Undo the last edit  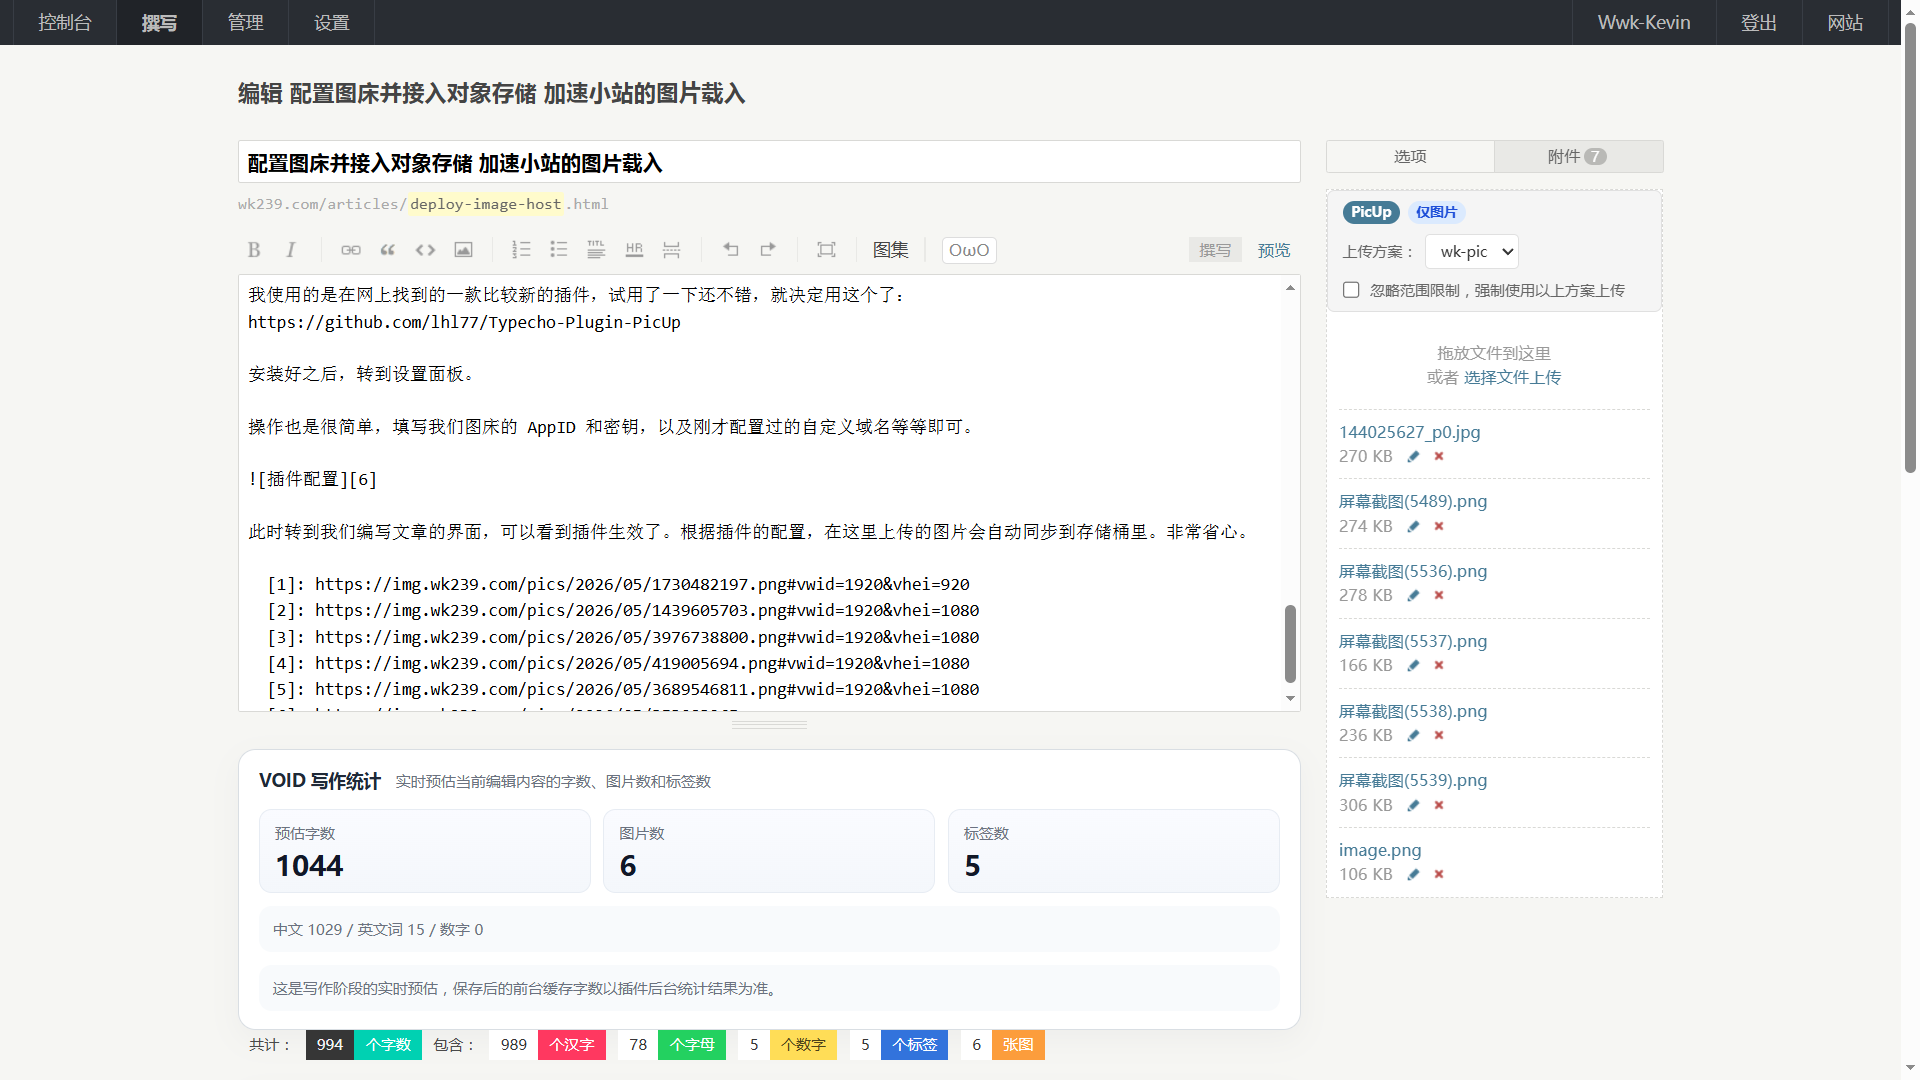731,250
